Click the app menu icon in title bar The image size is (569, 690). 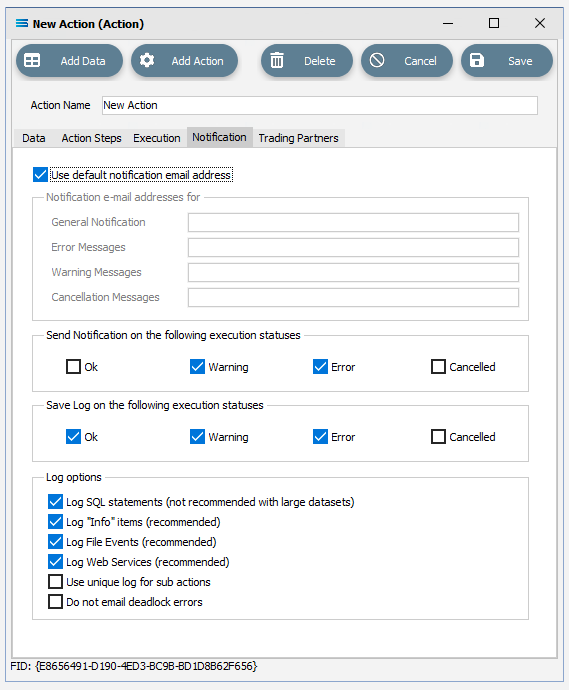[22, 23]
